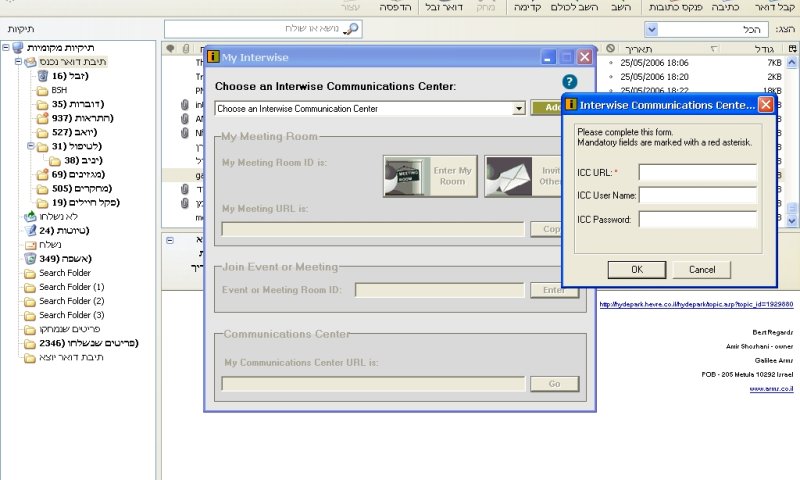This screenshot has width=800, height=480.
Task: Click Cancel in the ICC form dialog
Action: pyautogui.click(x=702, y=269)
